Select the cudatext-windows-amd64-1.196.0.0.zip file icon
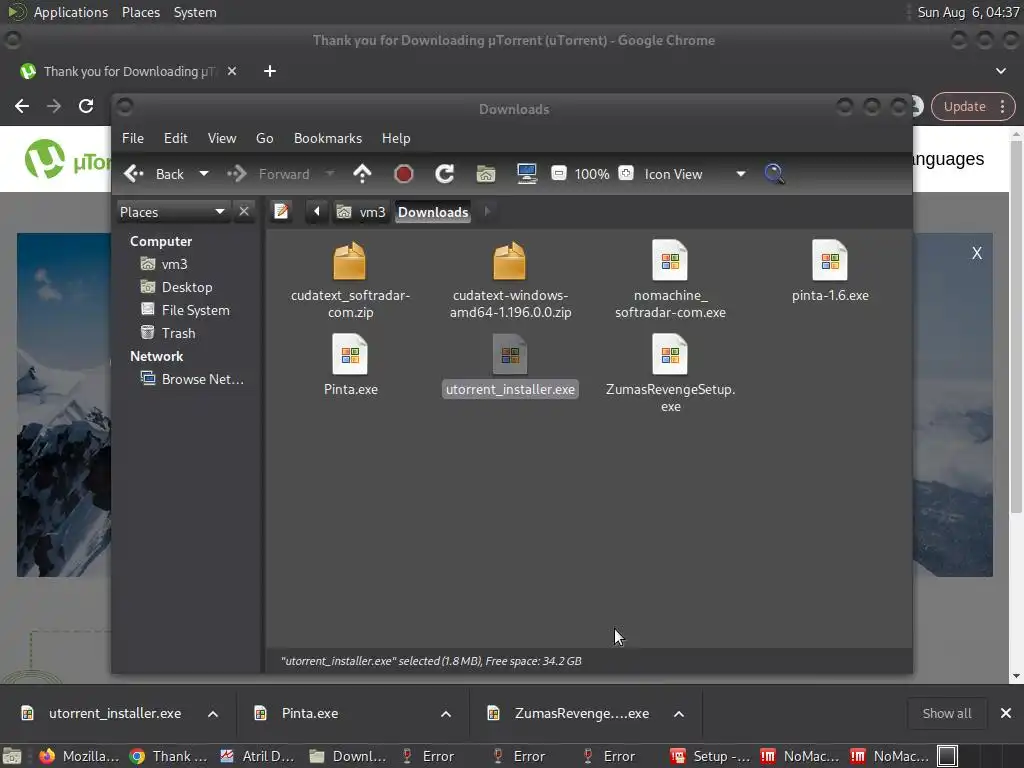1024x768 pixels. (509, 262)
